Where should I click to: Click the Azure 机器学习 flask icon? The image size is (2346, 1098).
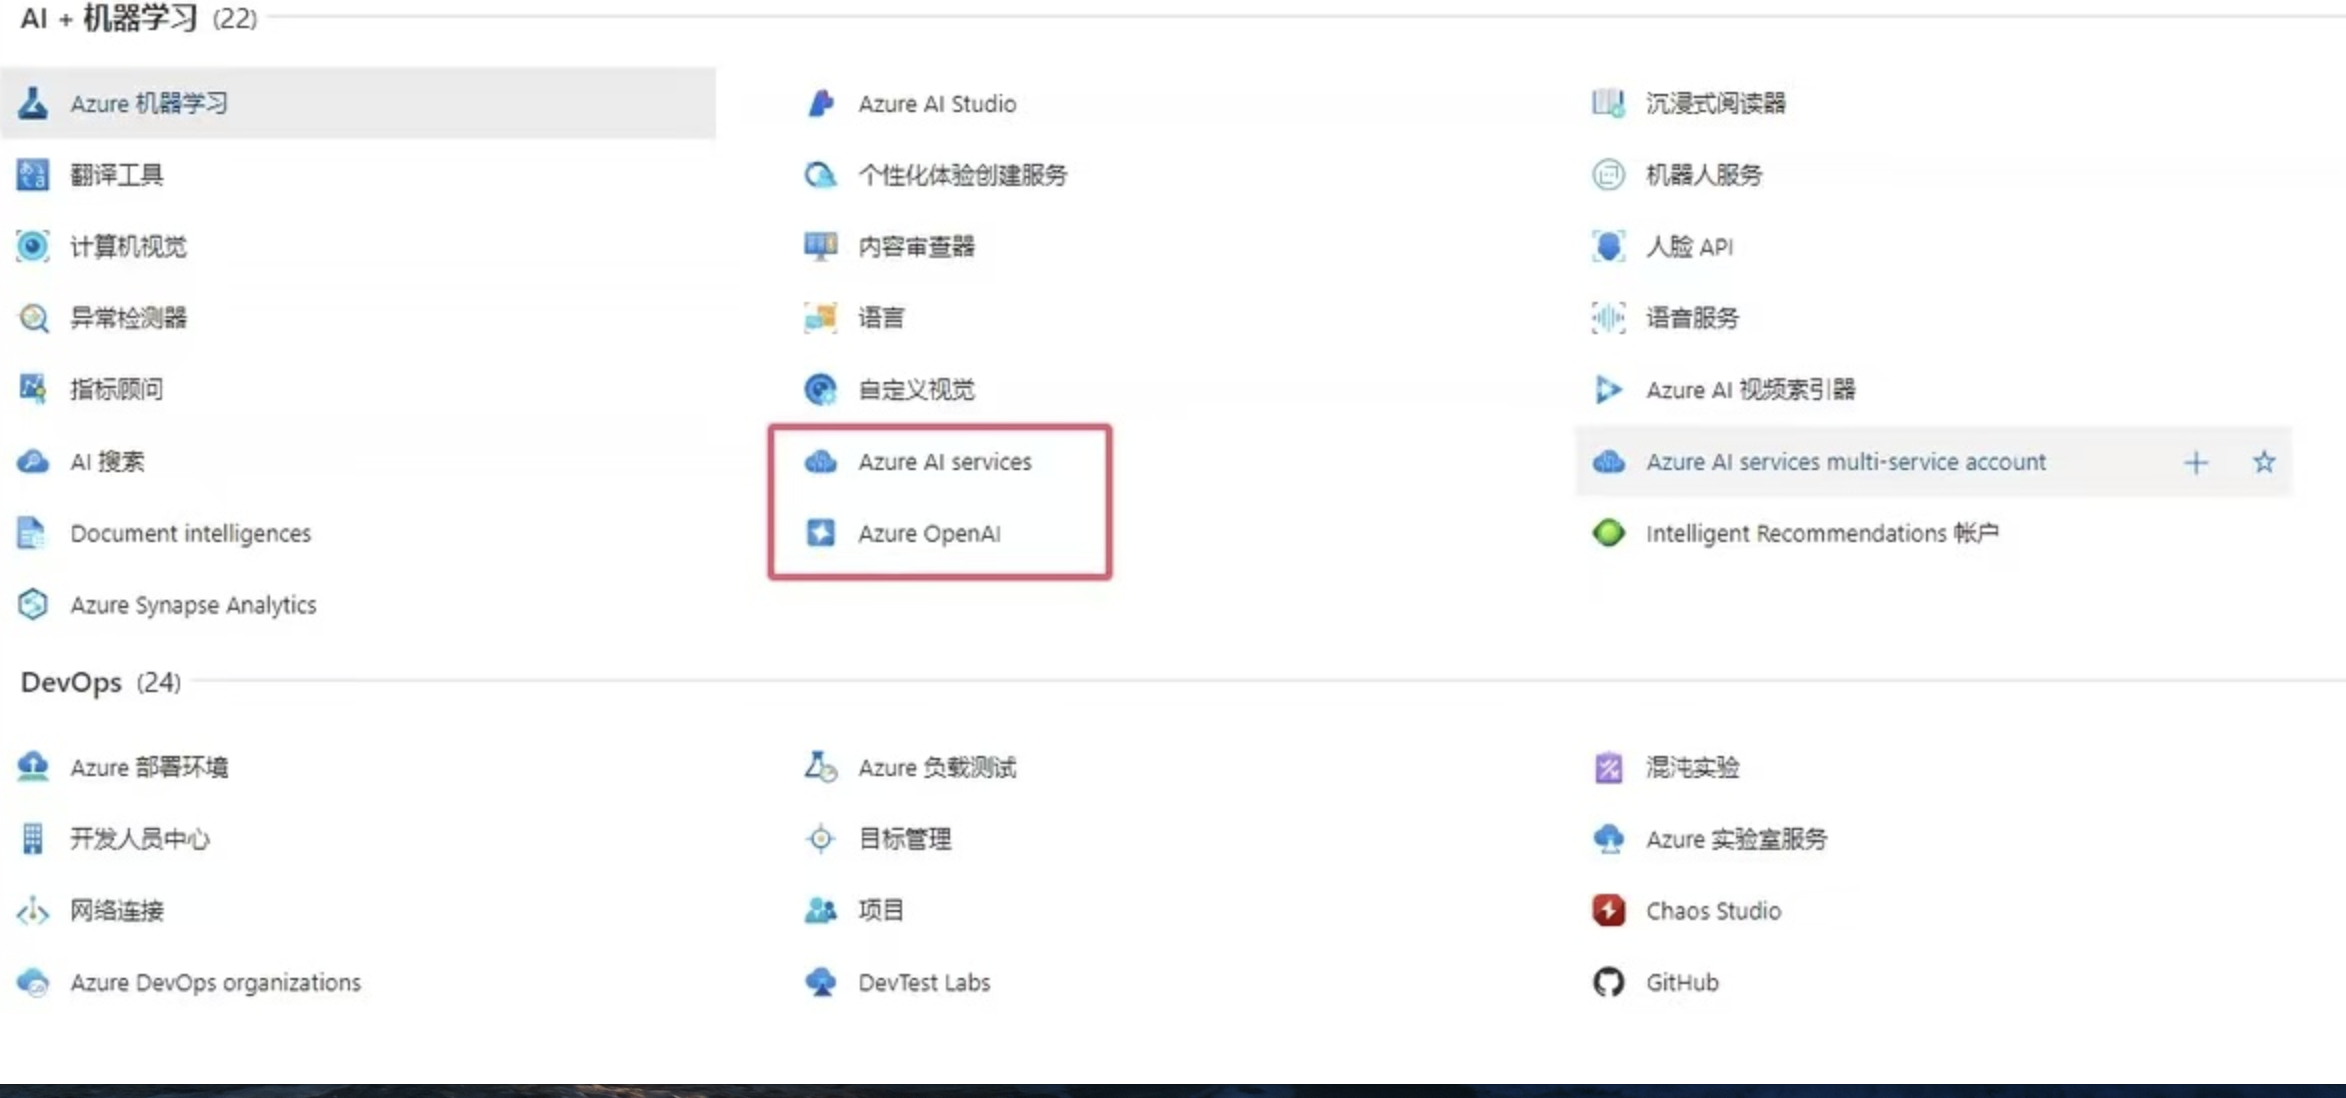(33, 103)
